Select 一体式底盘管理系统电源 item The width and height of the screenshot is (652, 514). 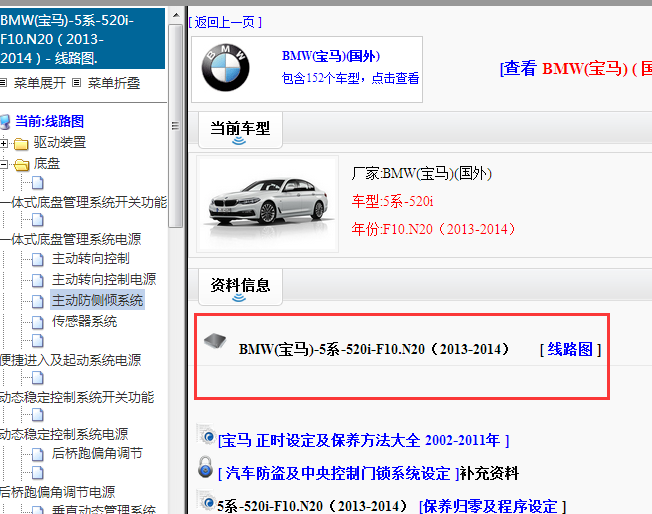pyautogui.click(x=71, y=239)
